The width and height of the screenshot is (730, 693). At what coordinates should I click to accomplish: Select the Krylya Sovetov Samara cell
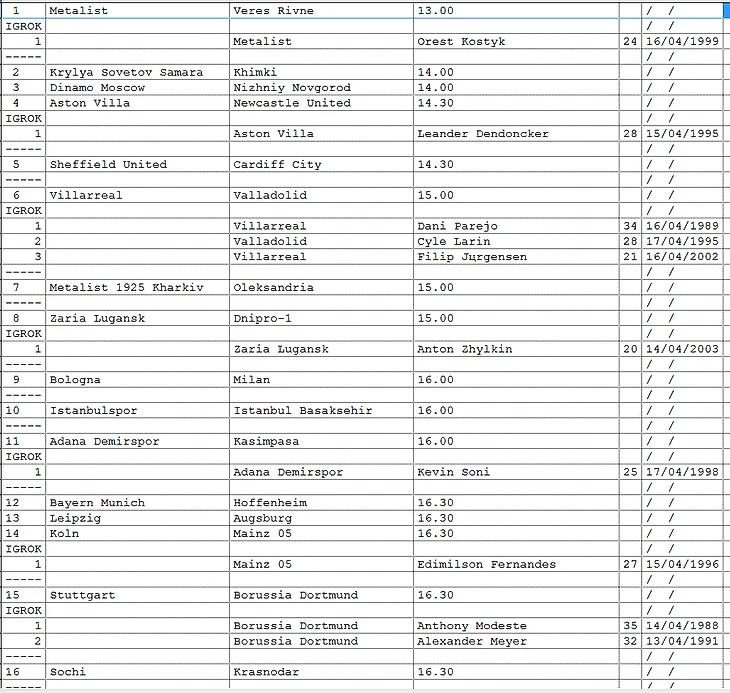click(x=137, y=72)
